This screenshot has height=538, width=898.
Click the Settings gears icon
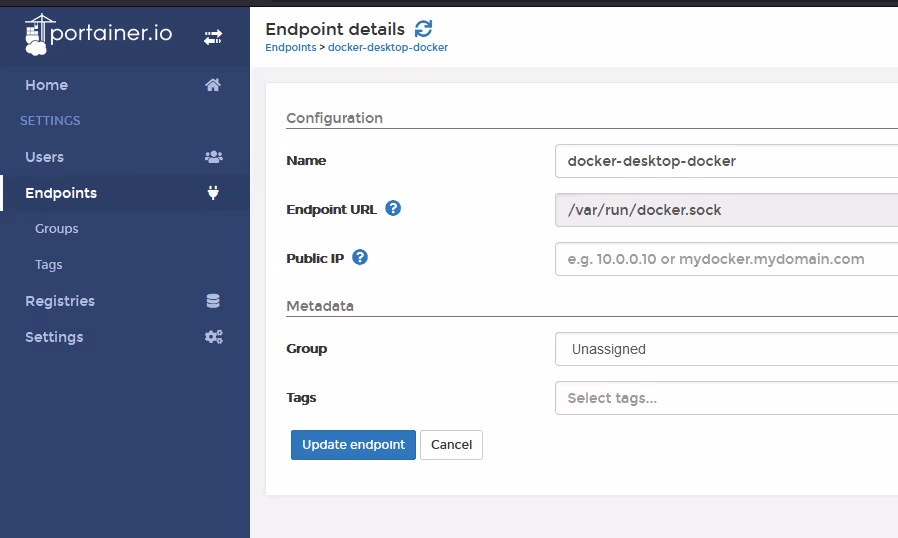click(x=214, y=337)
